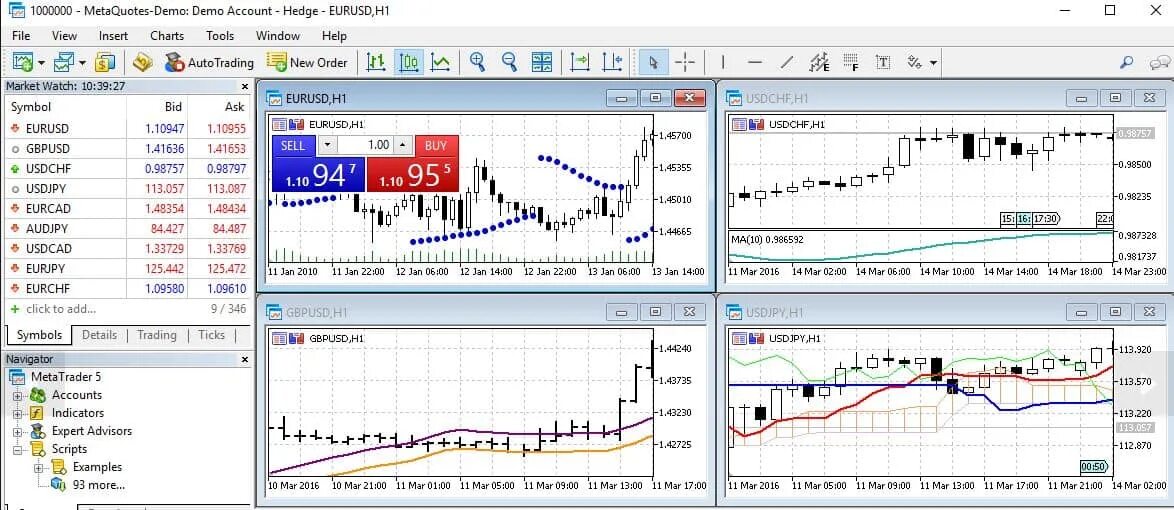1174x510 pixels.
Task: Select the equidistant channel tool
Action: (x=820, y=62)
